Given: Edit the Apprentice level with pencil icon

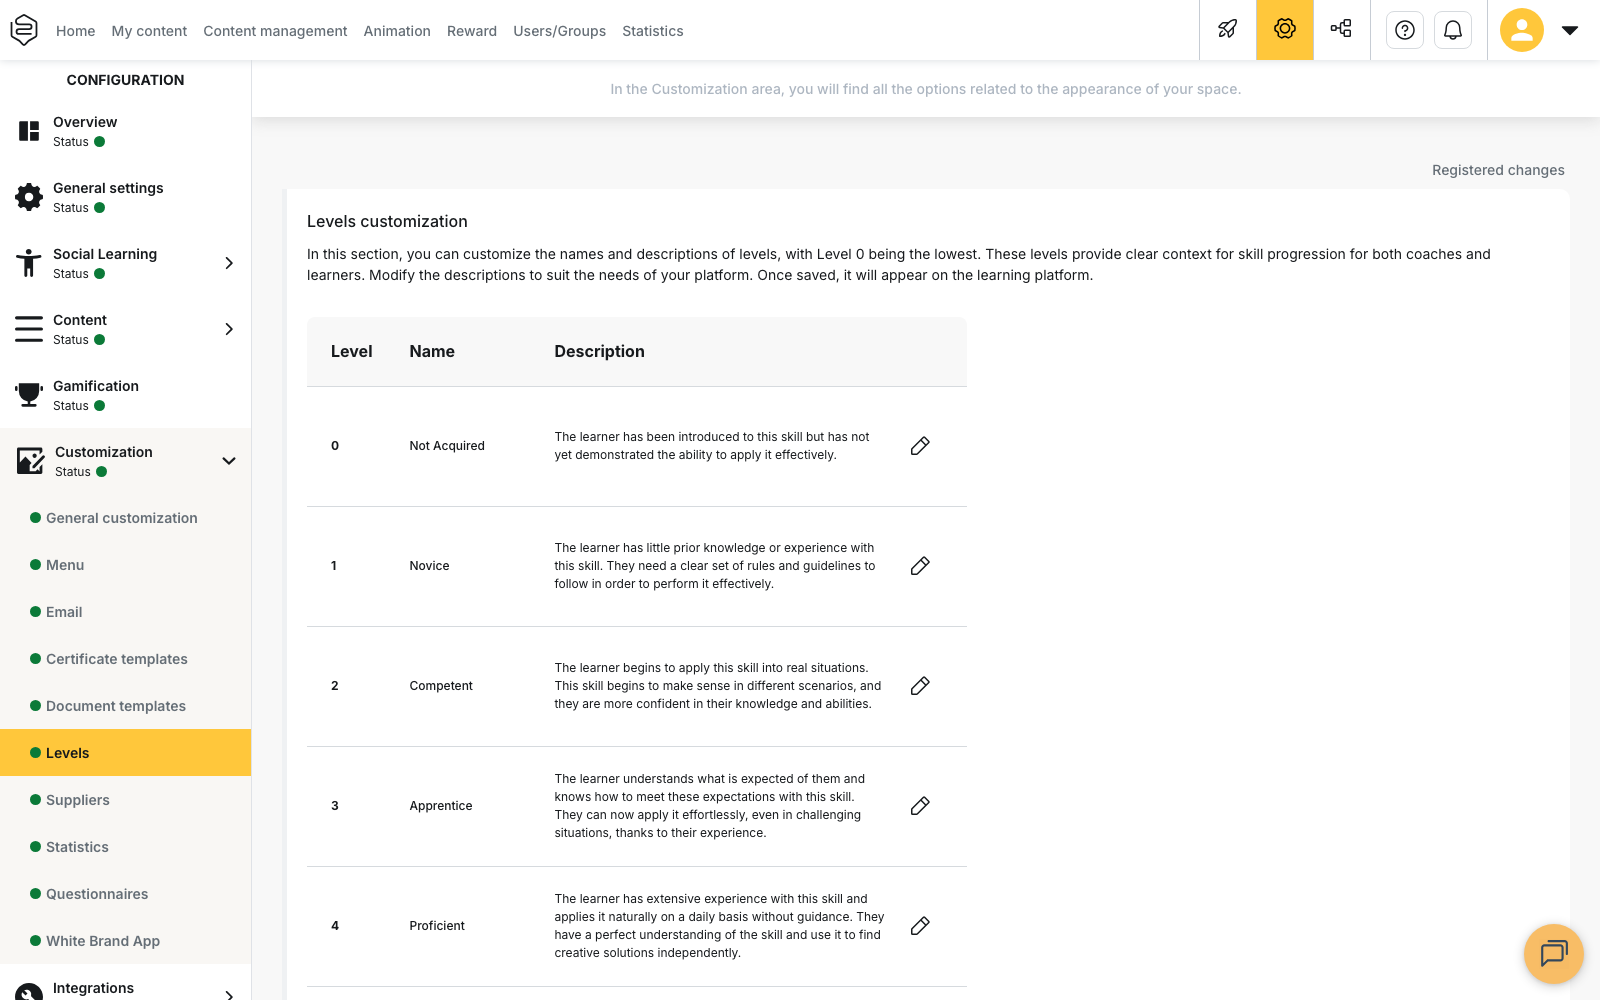Looking at the screenshot, I should [x=920, y=806].
